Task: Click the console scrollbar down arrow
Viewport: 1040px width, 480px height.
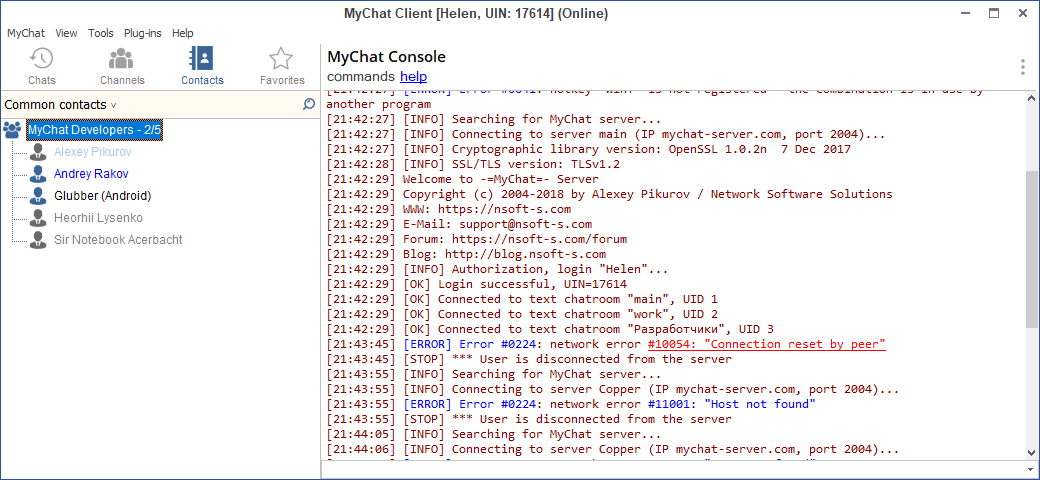Action: pos(1031,452)
